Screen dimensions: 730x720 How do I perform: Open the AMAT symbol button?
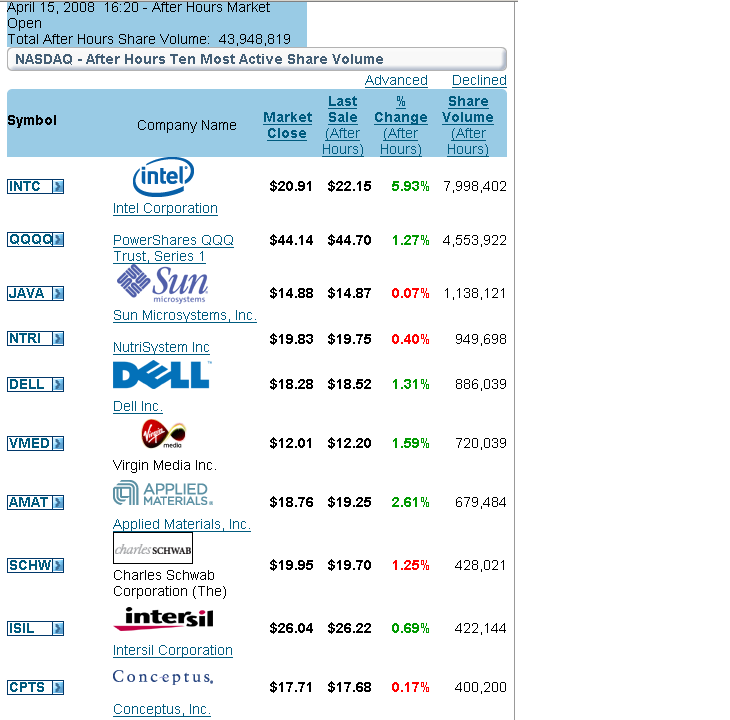(35, 503)
